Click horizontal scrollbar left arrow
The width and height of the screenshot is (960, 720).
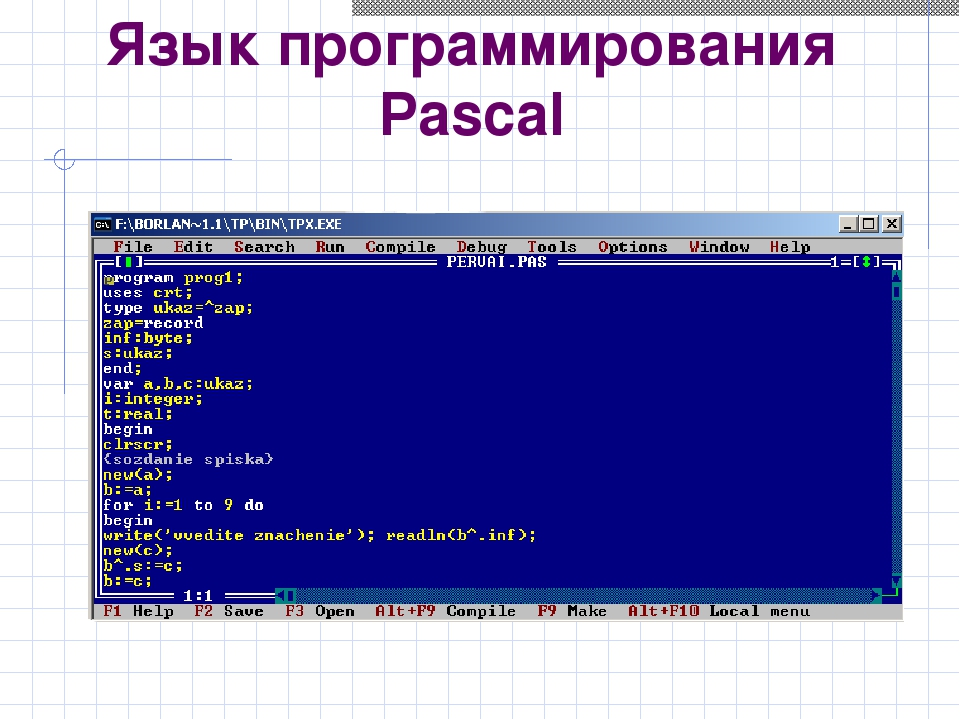280,594
